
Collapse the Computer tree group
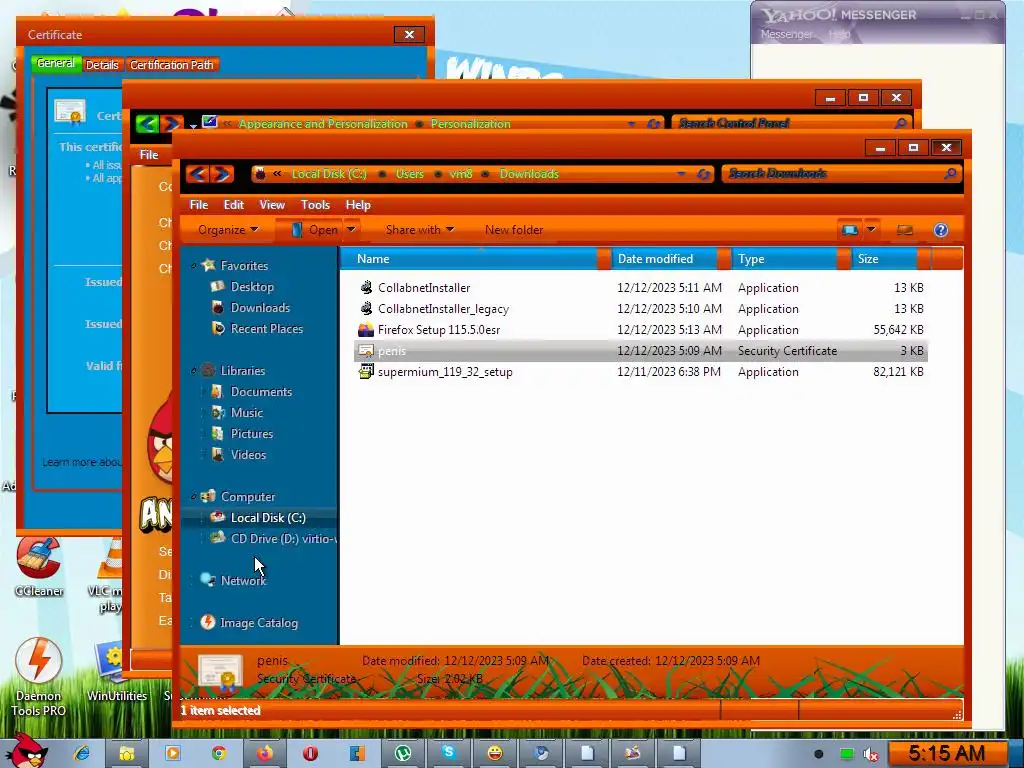click(x=193, y=497)
